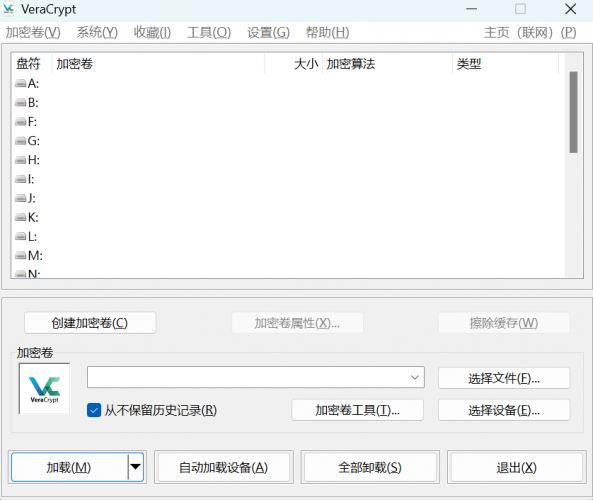Screen dimensions: 593x500
Task: Select drive I: icon in list
Action: click(20, 179)
